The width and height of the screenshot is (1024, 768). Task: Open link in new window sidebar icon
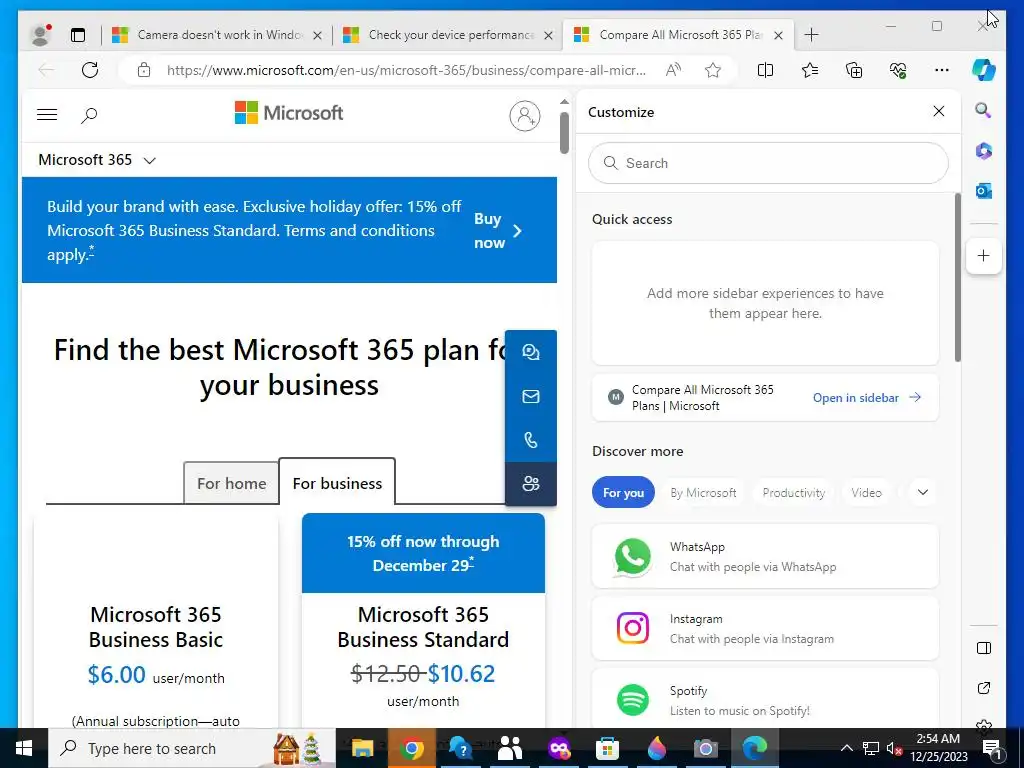pos(984,688)
